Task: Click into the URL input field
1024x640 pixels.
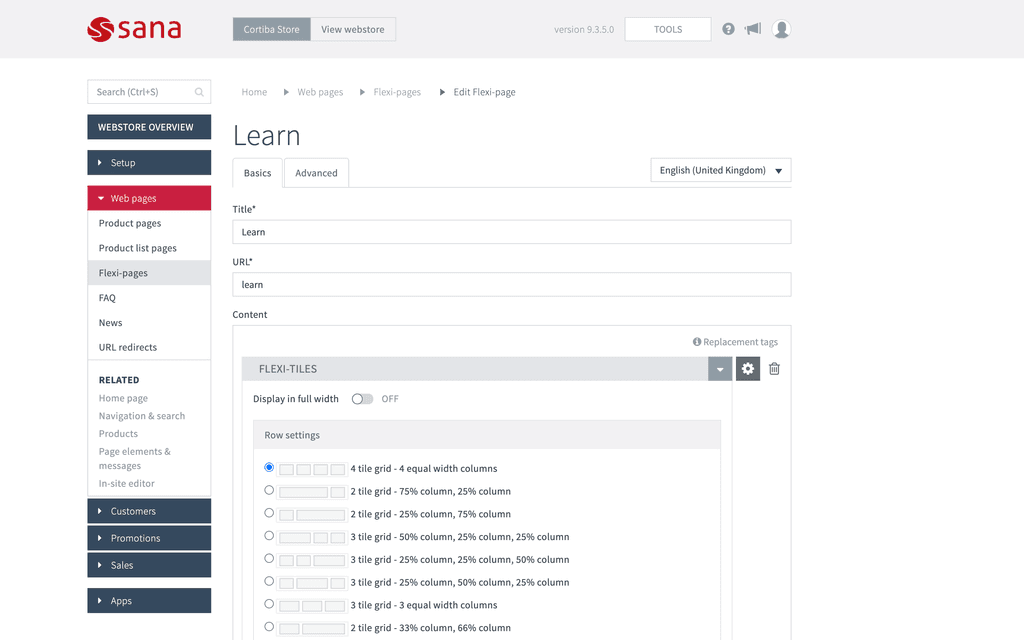Action: tap(512, 285)
